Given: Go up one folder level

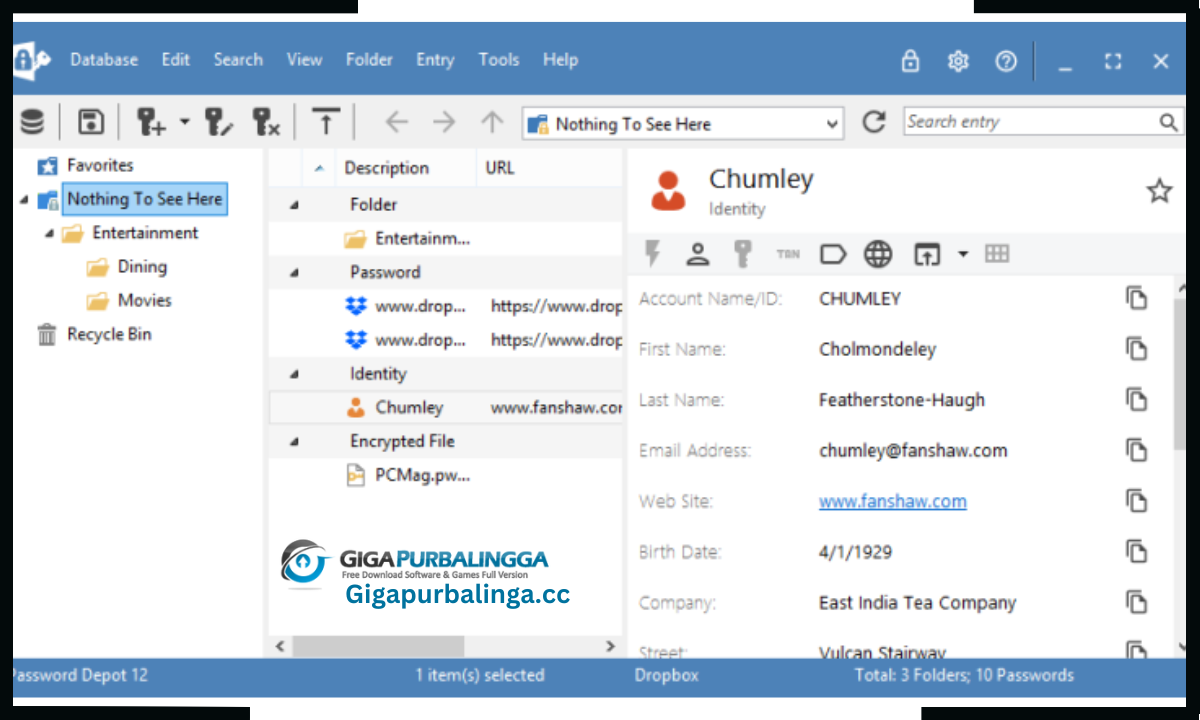Looking at the screenshot, I should (491, 123).
